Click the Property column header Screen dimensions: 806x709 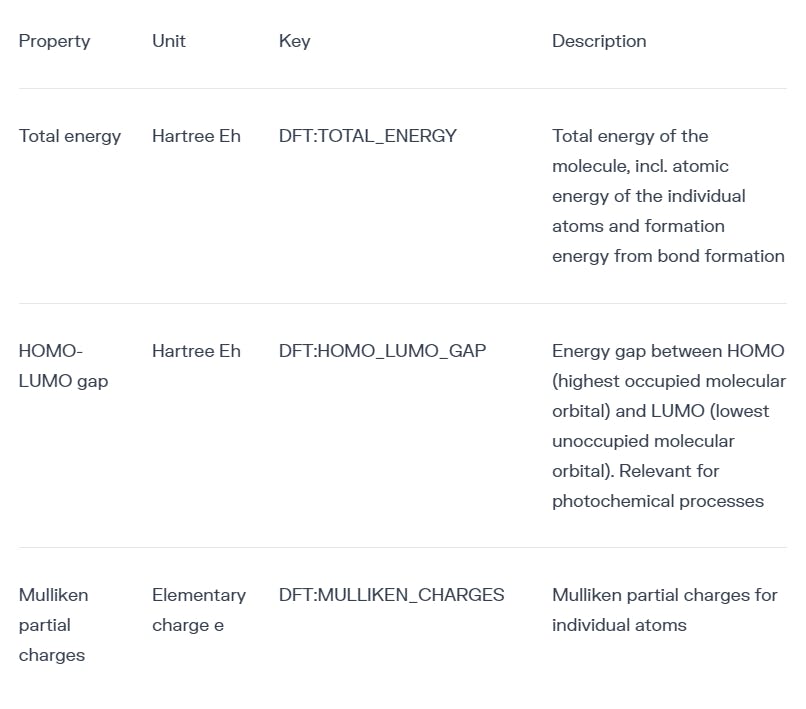point(54,41)
